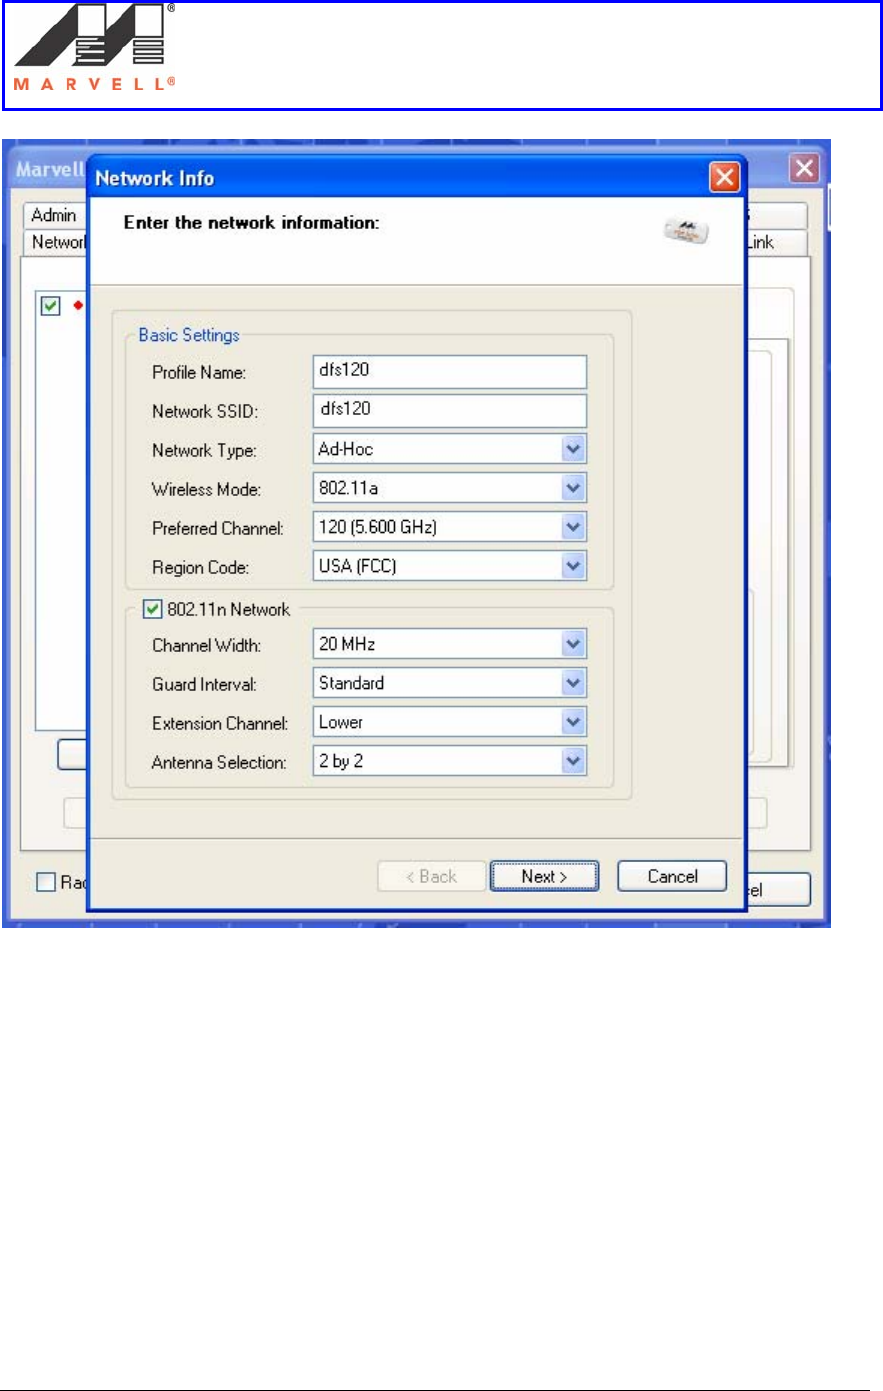Open the Extension Channel dropdown showing Lower
883x1391 pixels.
450,722
